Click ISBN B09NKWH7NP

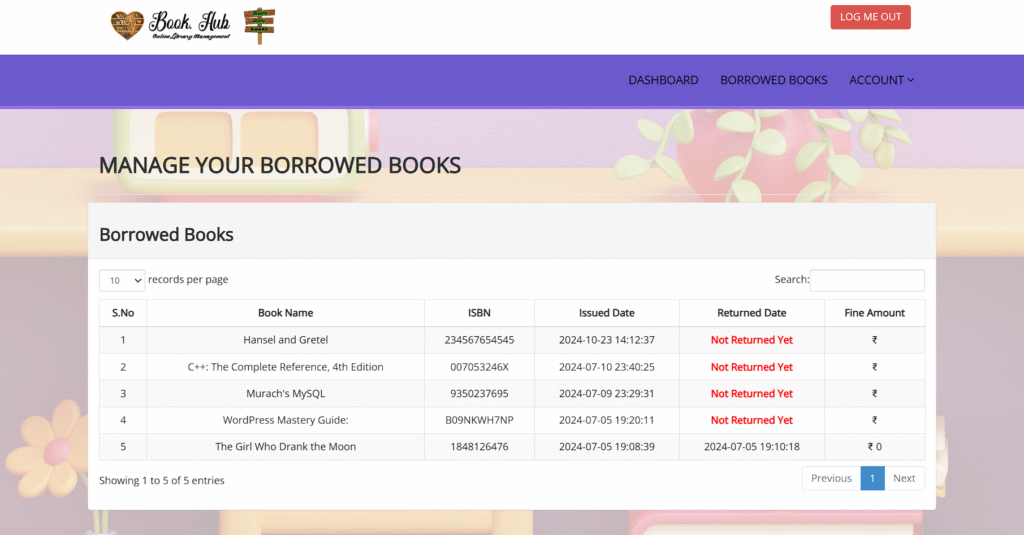coord(479,420)
